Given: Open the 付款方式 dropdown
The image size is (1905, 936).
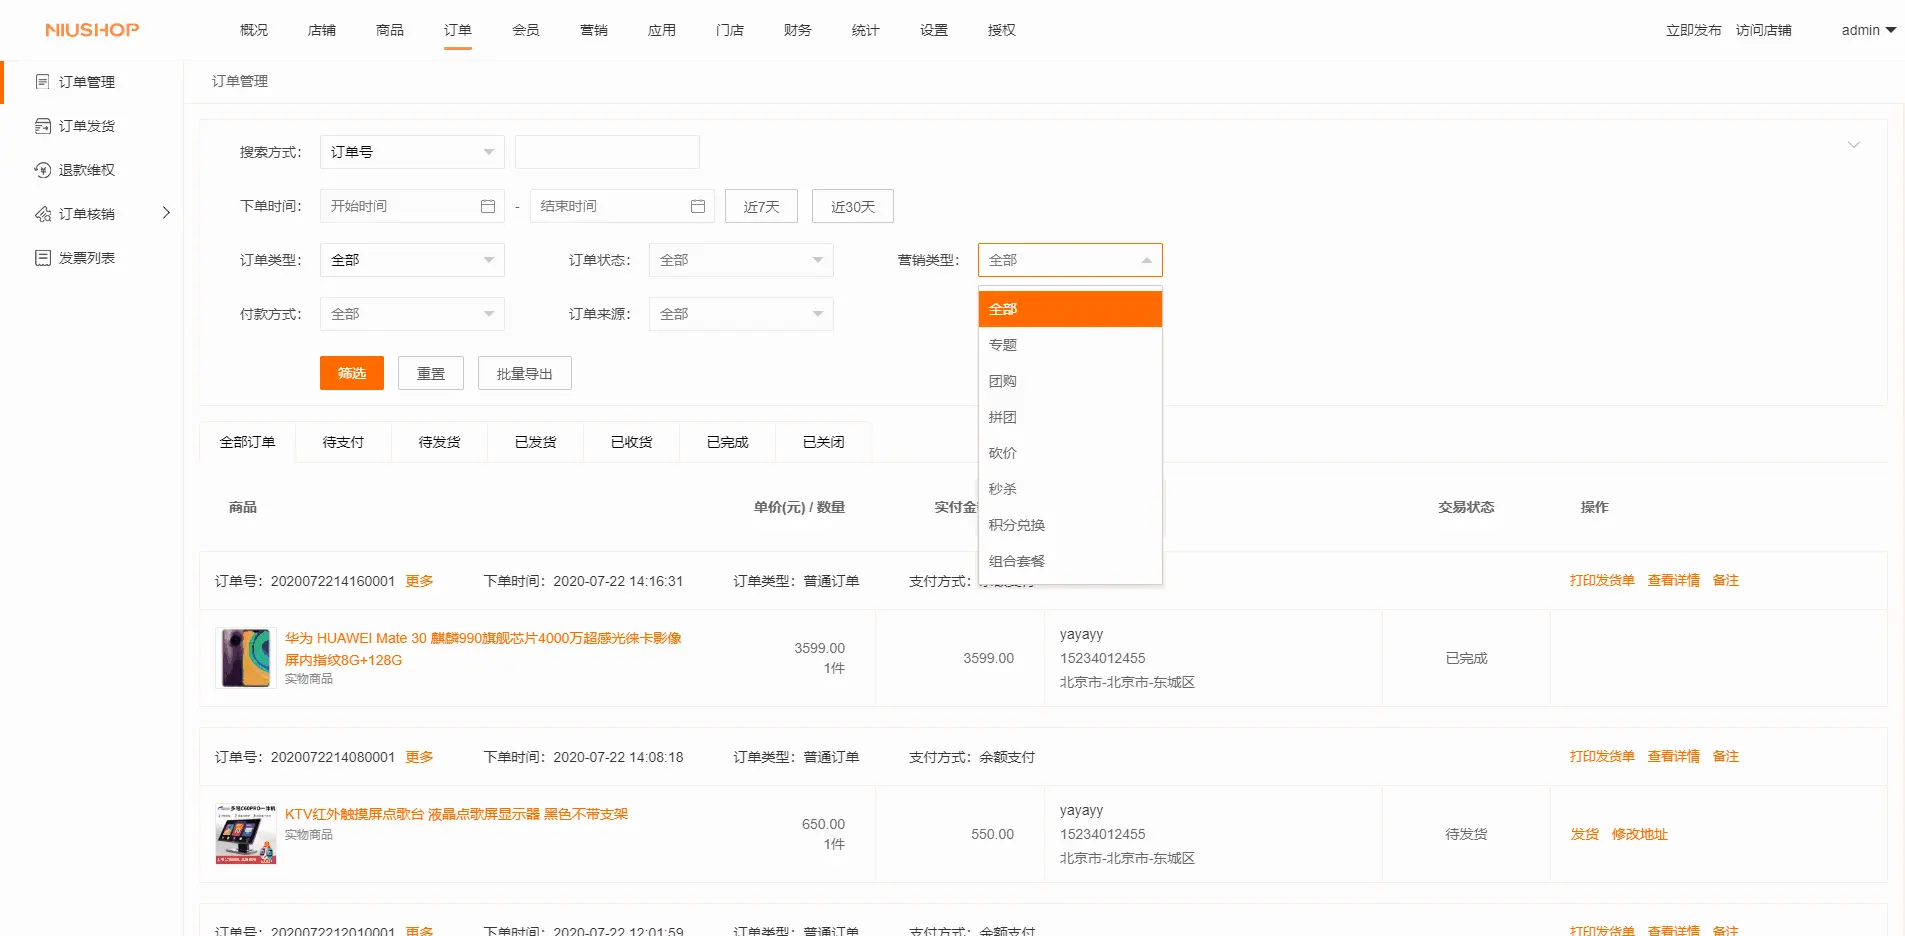Looking at the screenshot, I should click(x=411, y=314).
